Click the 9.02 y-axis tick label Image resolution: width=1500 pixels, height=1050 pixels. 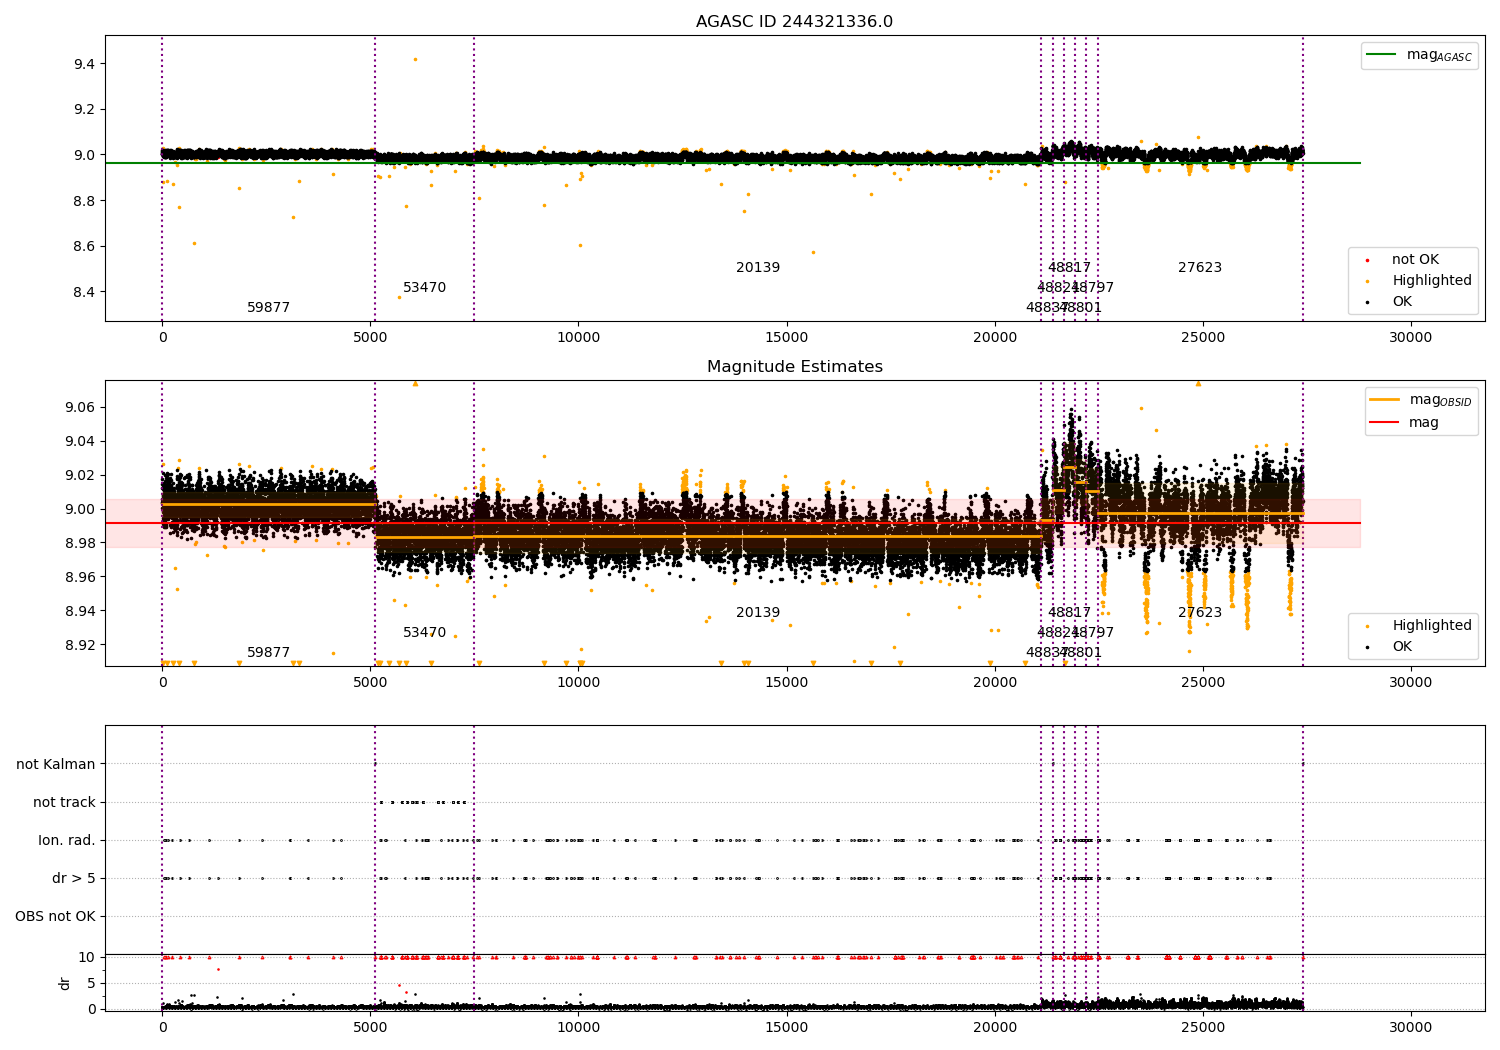[80, 475]
